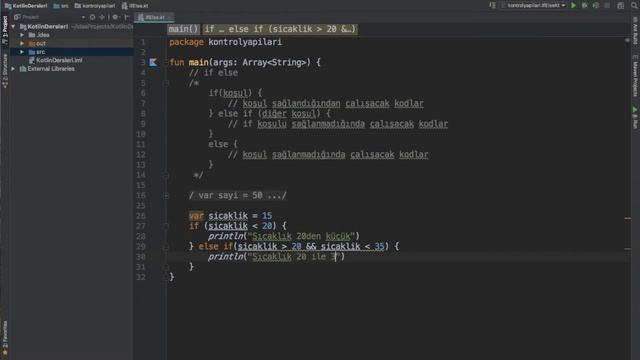Image resolution: width=640 pixels, height=360 pixels.
Task: Click the Stop process icon
Action: point(607,6)
